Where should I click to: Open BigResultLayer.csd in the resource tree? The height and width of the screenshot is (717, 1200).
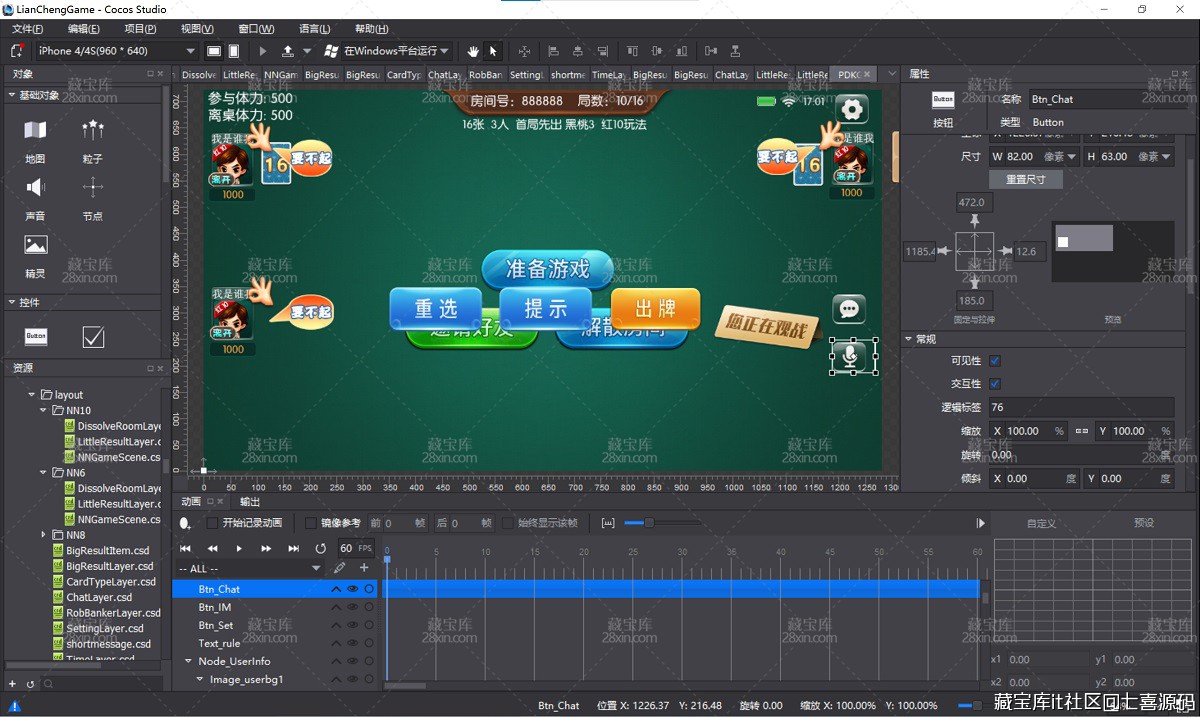point(109,566)
